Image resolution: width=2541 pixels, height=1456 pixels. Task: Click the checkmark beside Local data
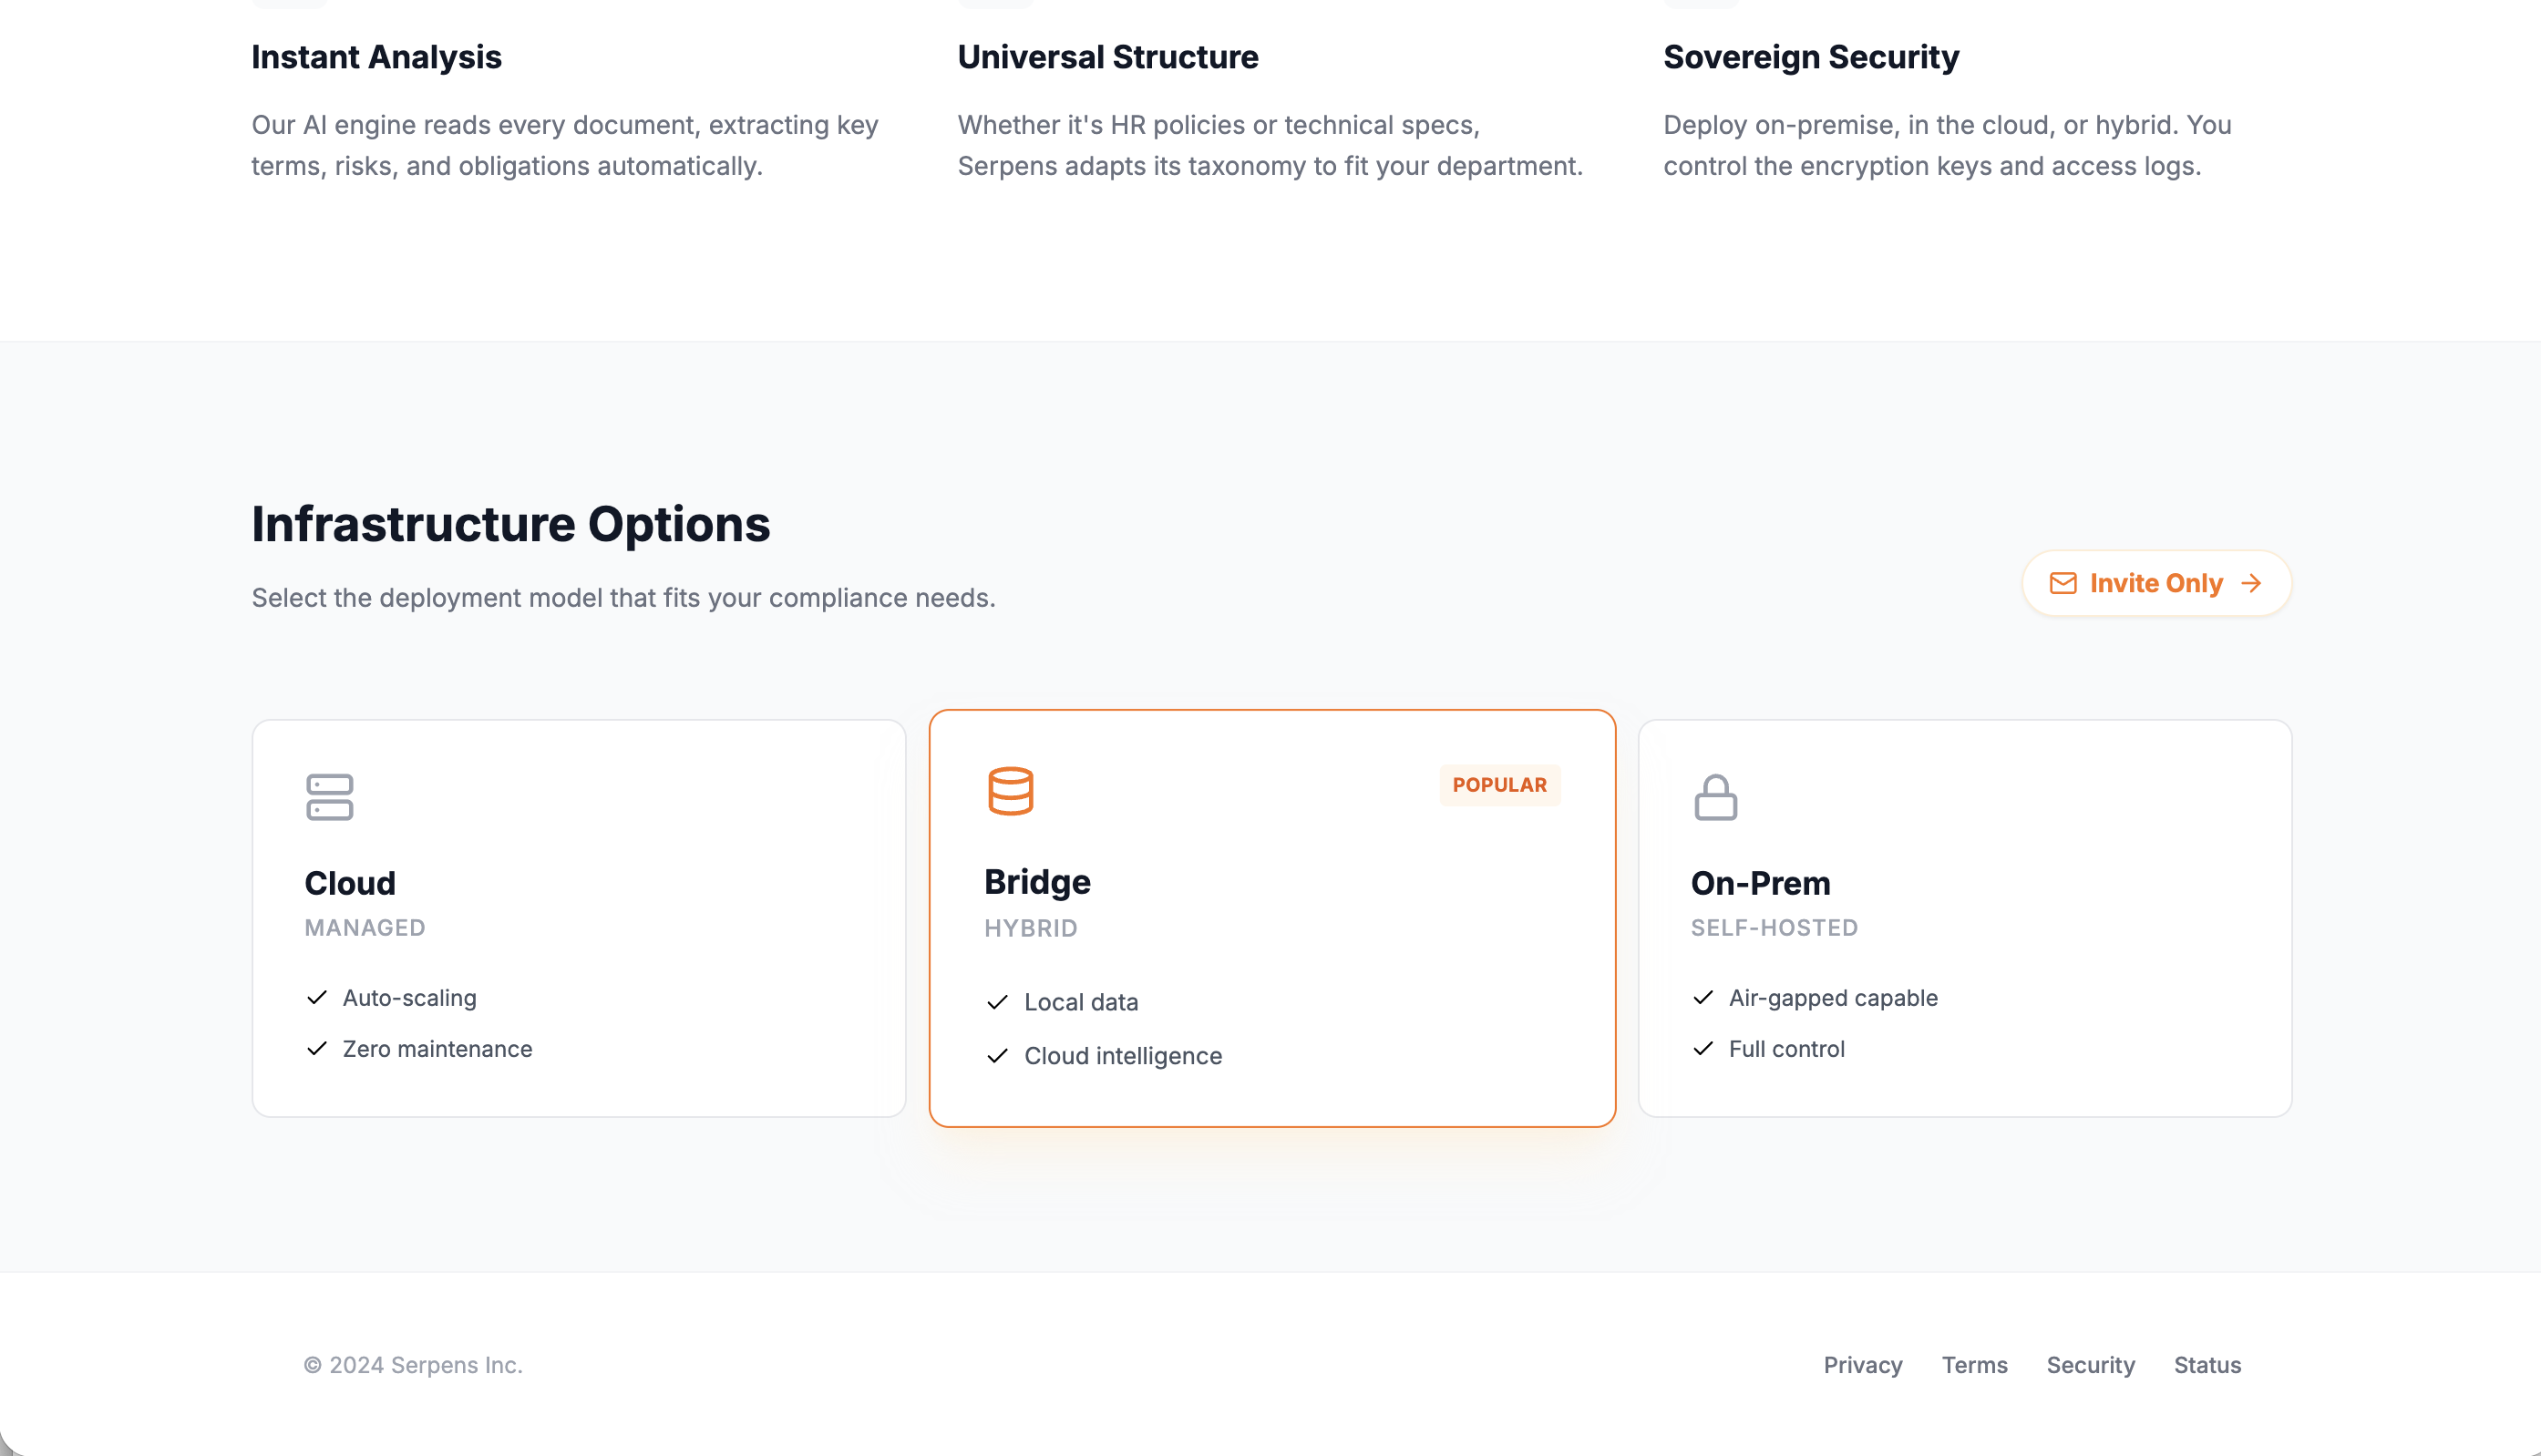click(x=996, y=1002)
